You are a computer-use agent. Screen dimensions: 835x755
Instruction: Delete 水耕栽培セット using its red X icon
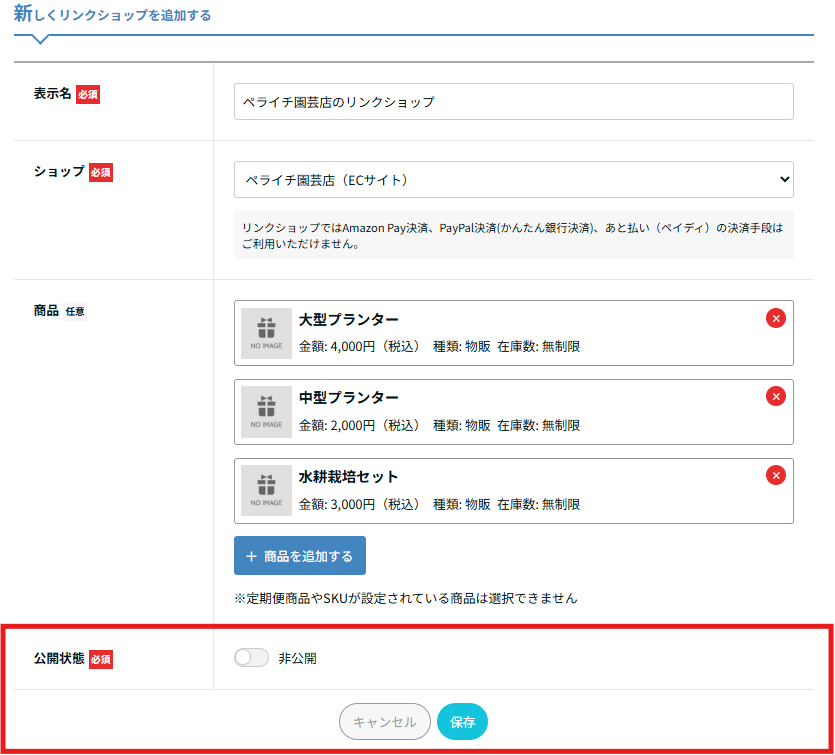coord(775,475)
